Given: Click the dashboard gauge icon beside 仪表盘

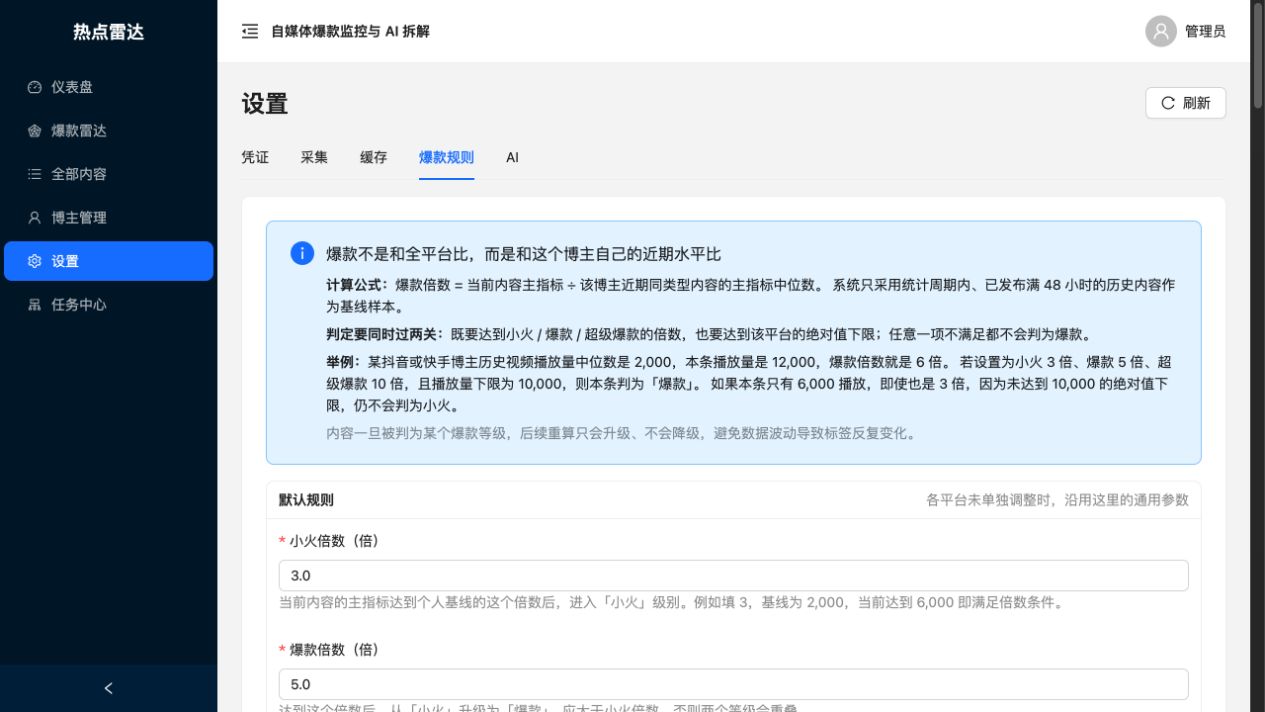Looking at the screenshot, I should click(x=35, y=87).
